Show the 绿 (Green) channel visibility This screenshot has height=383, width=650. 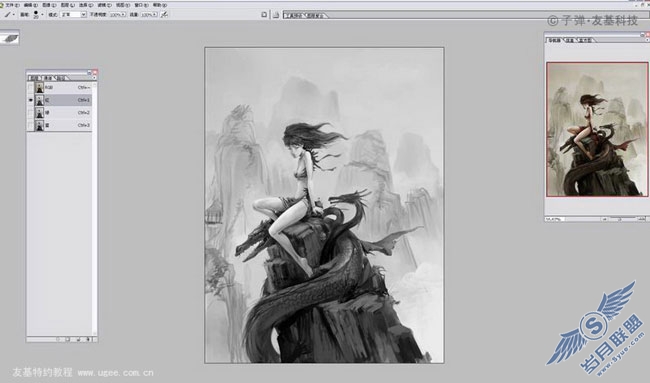click(30, 113)
